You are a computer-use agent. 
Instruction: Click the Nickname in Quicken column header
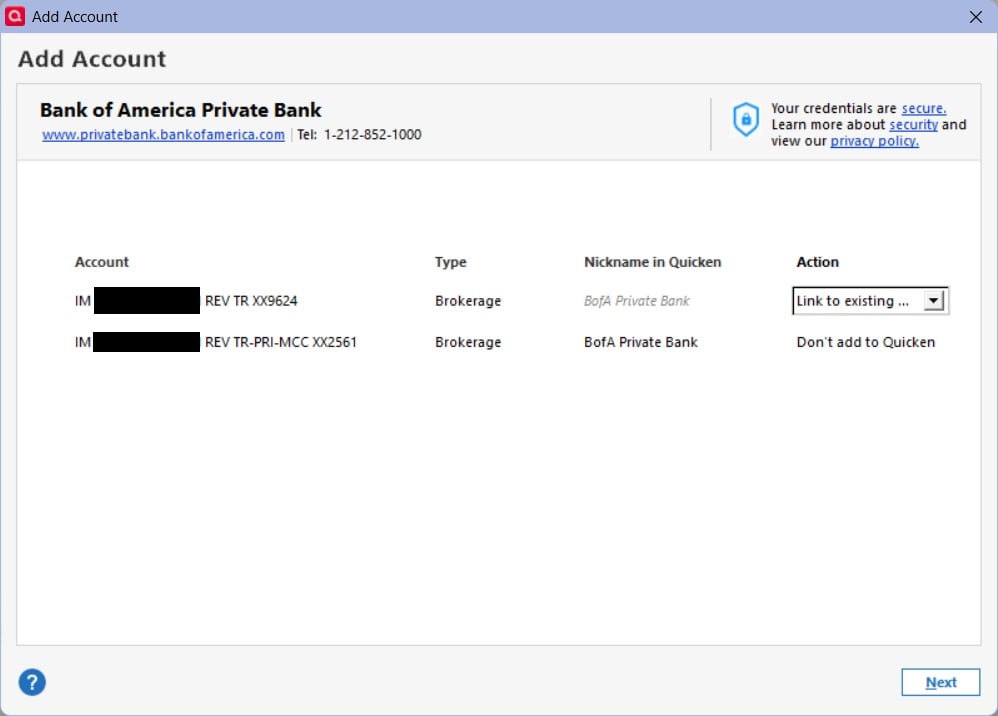point(652,262)
